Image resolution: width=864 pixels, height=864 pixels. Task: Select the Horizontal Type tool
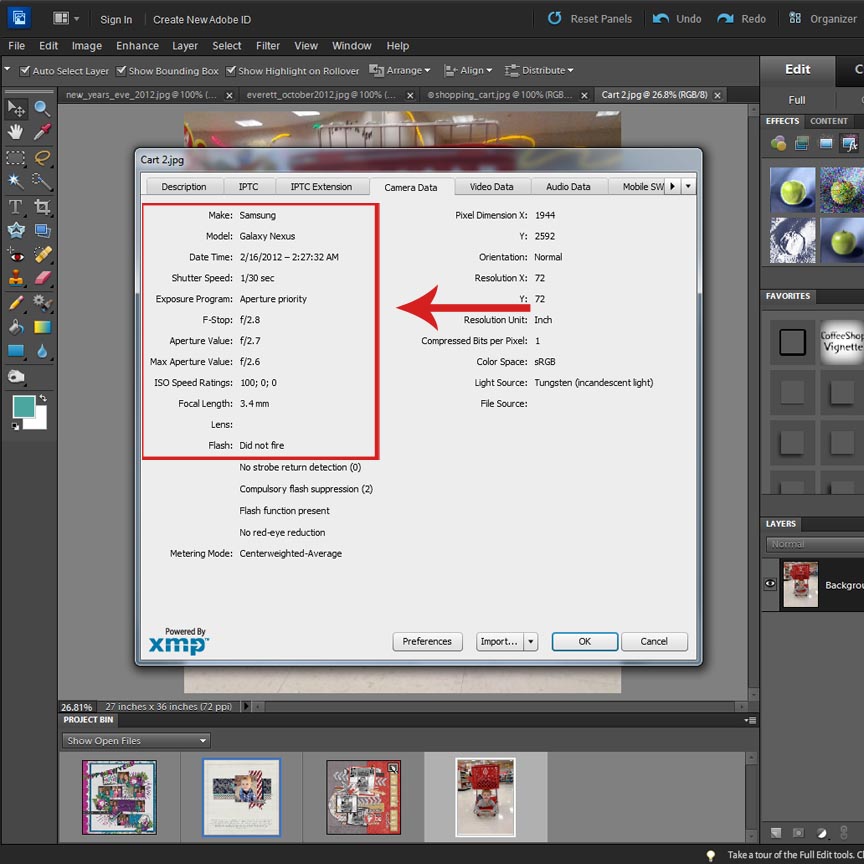[16, 207]
